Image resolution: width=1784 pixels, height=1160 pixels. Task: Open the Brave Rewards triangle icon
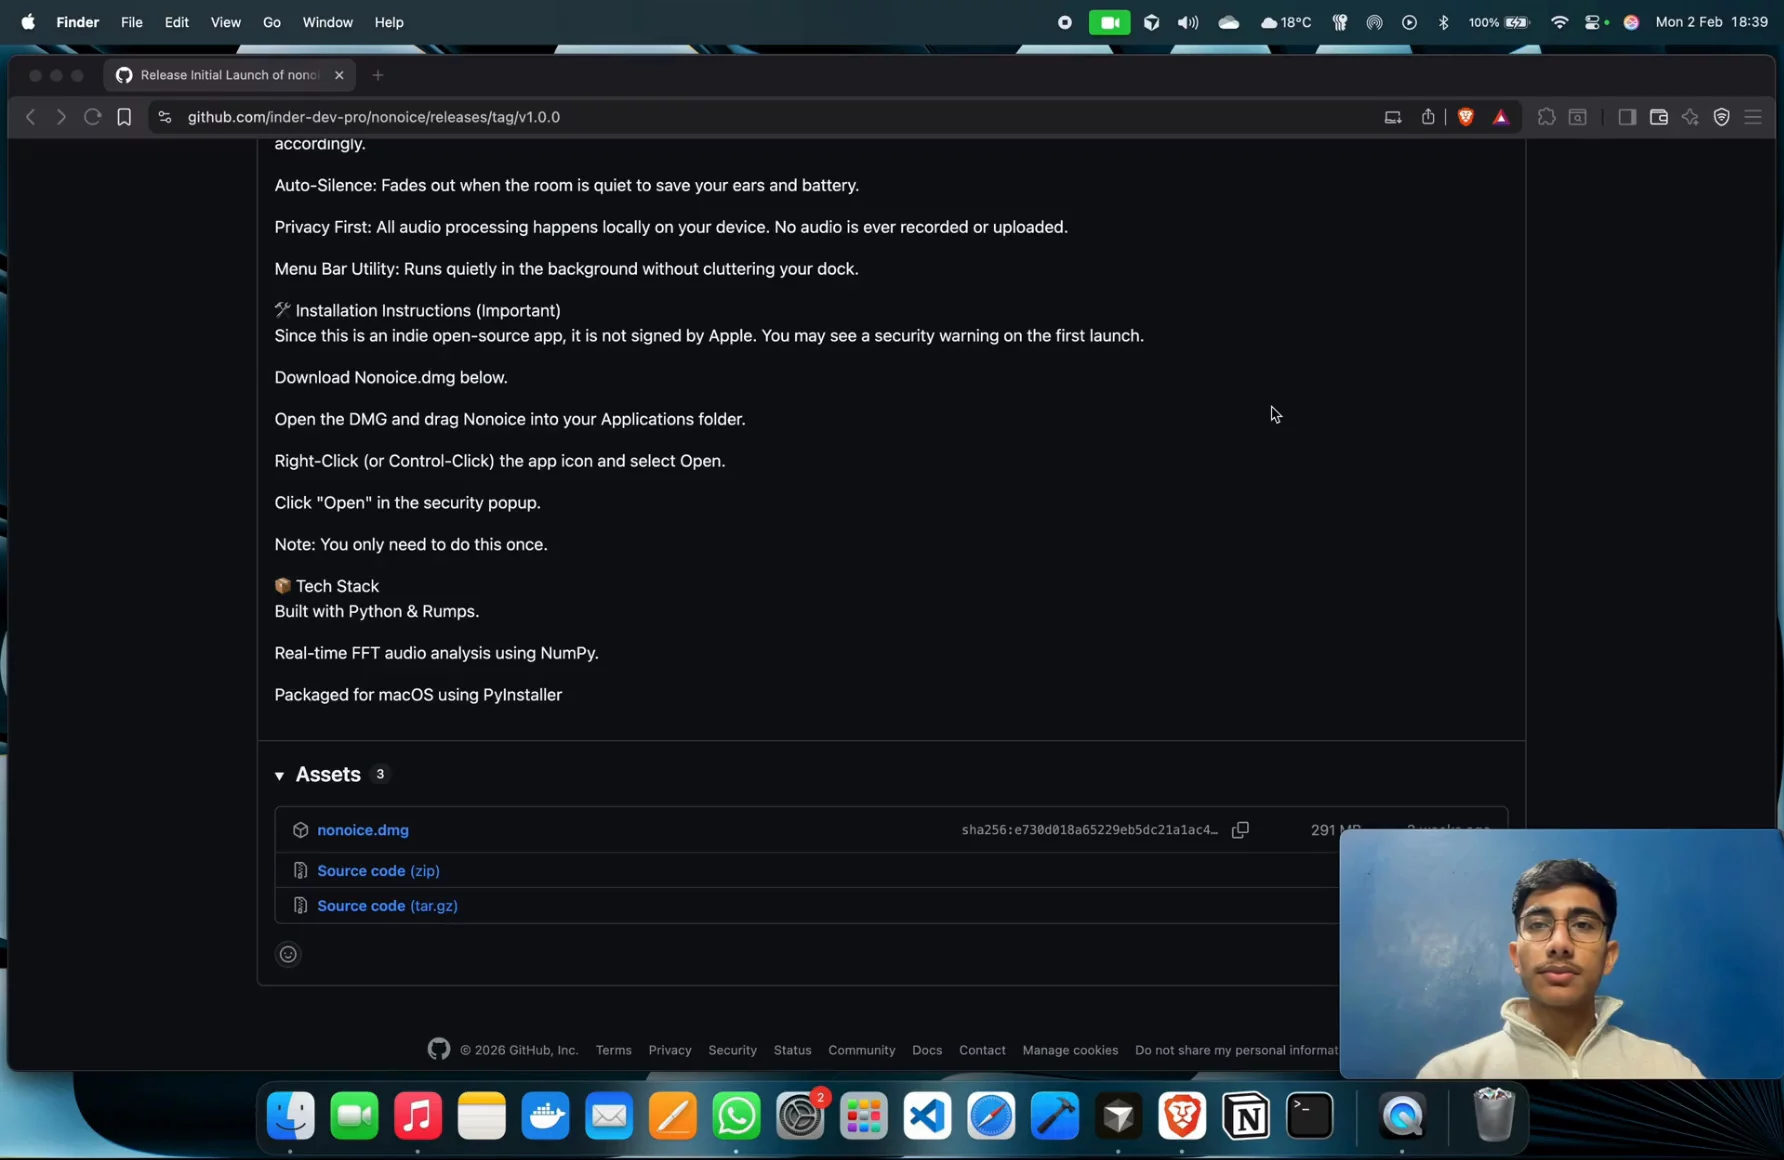(x=1500, y=117)
